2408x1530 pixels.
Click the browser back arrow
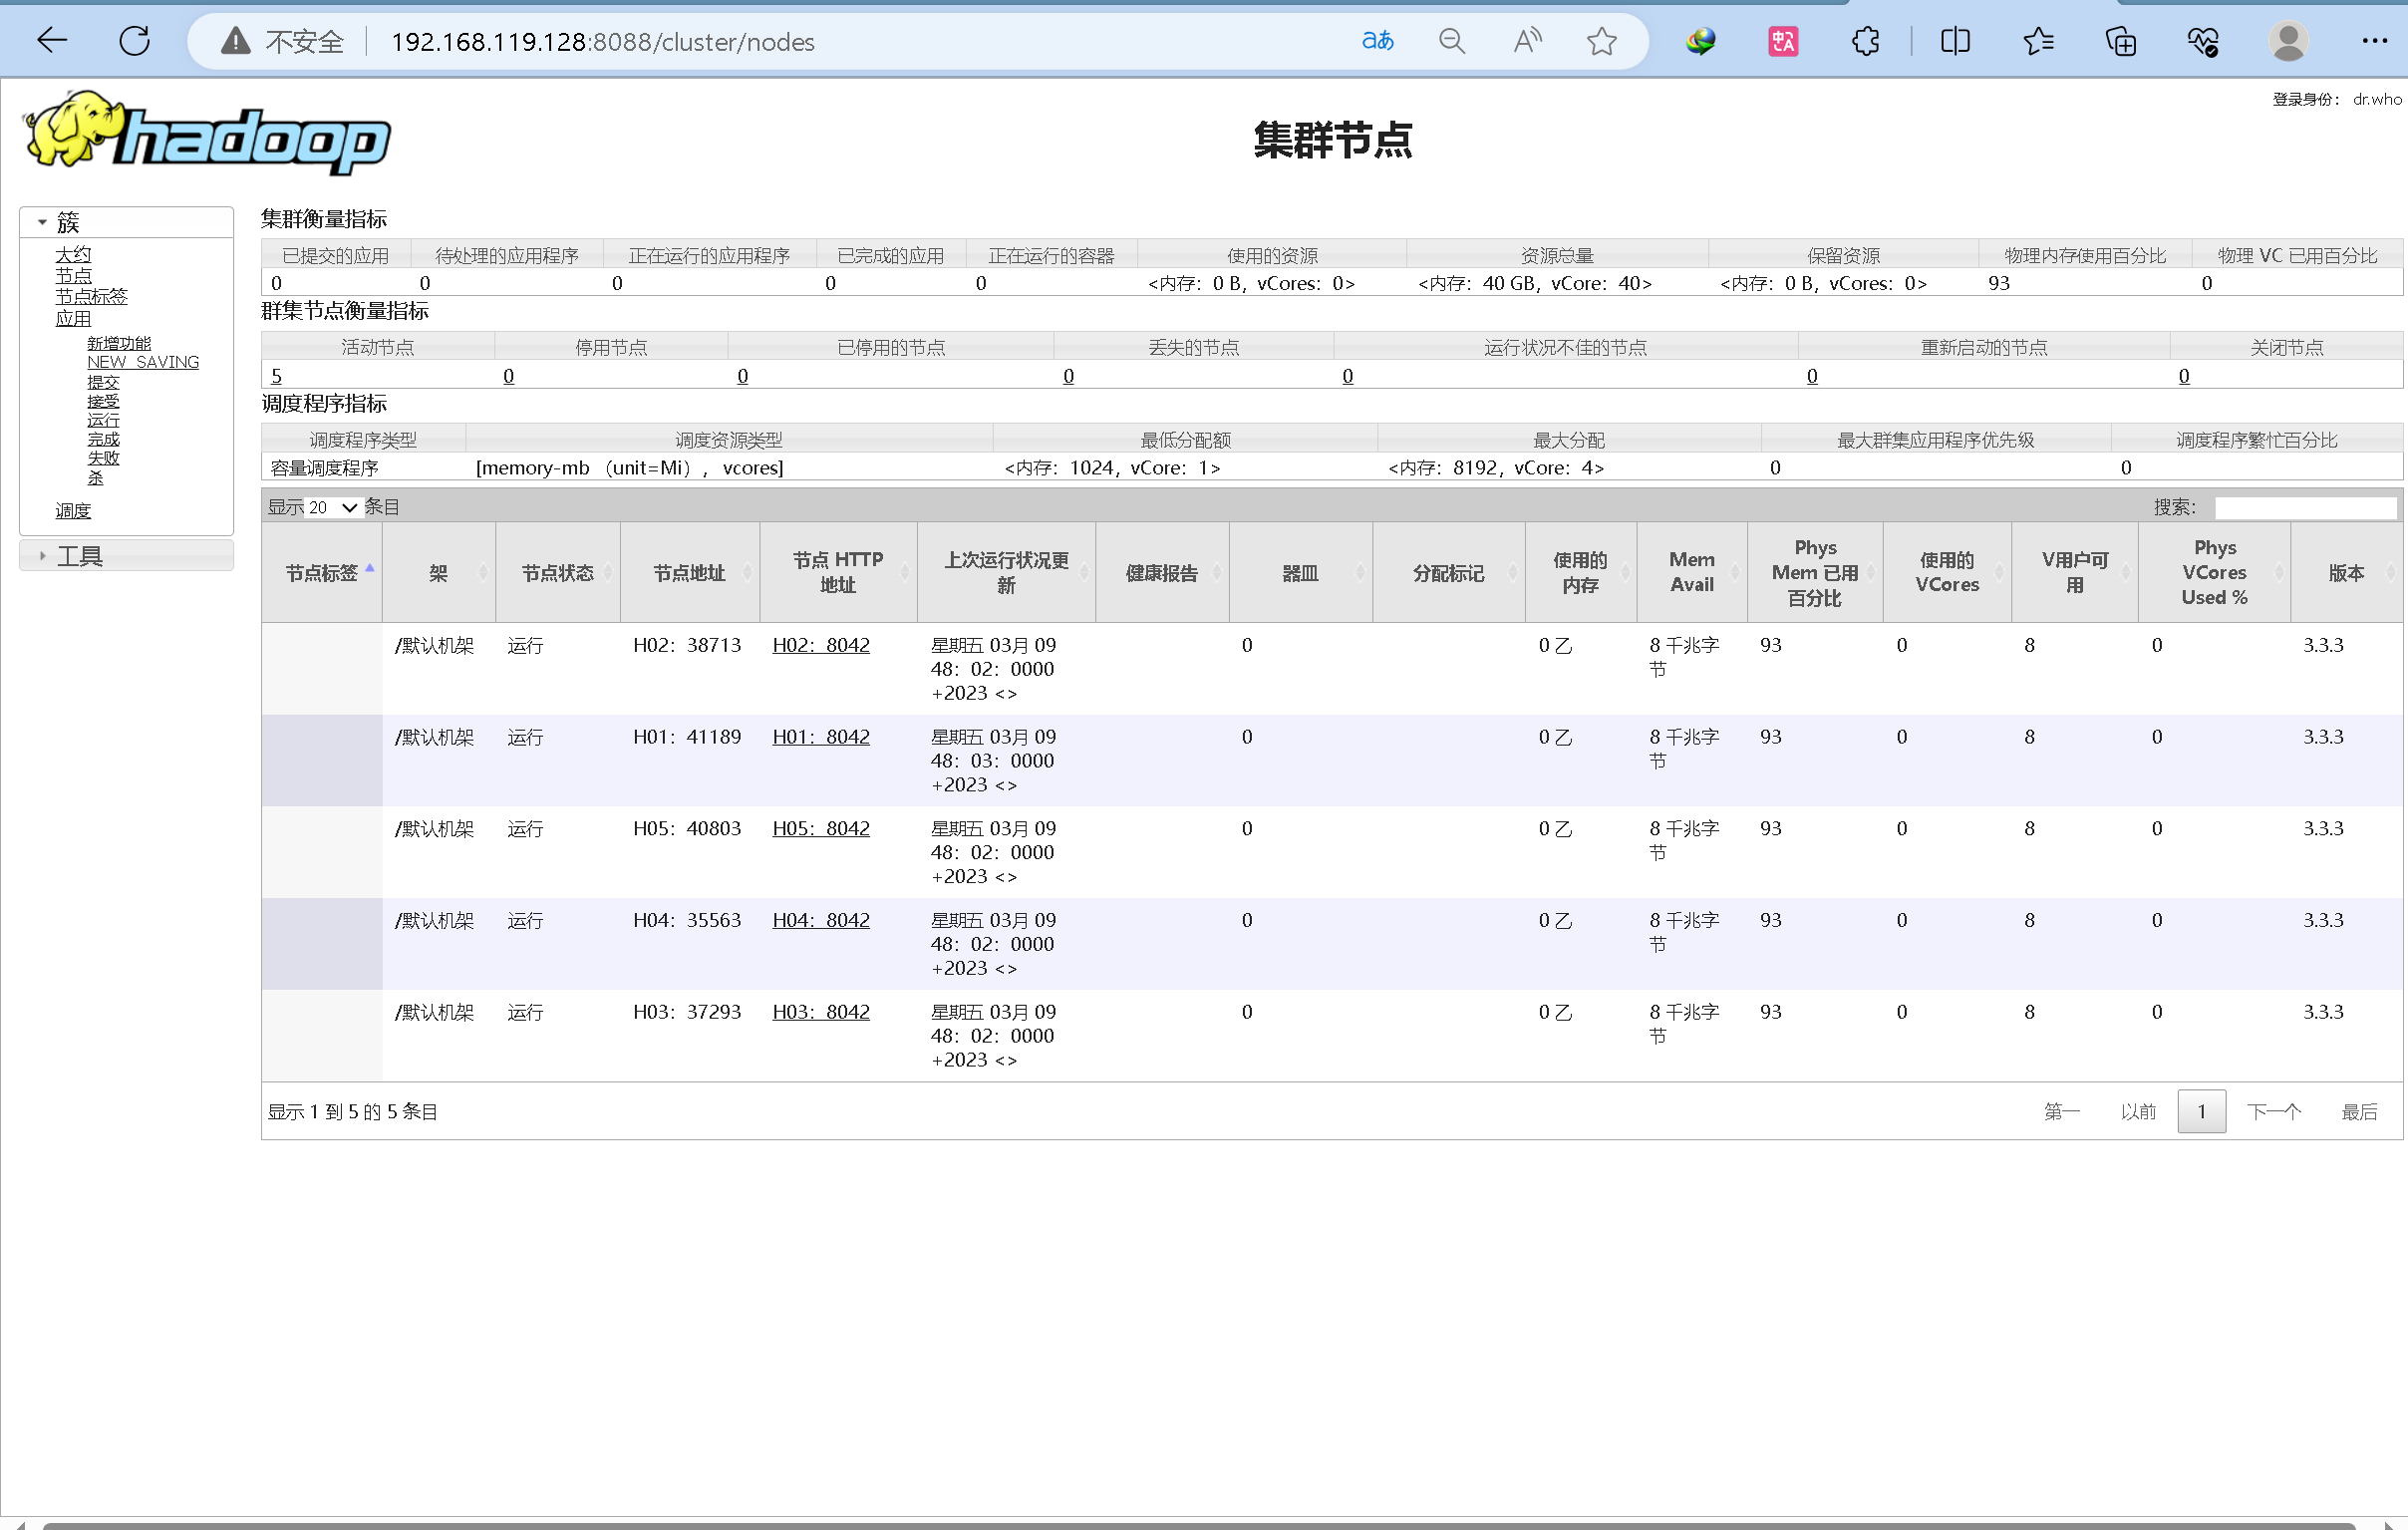pyautogui.click(x=52, y=41)
